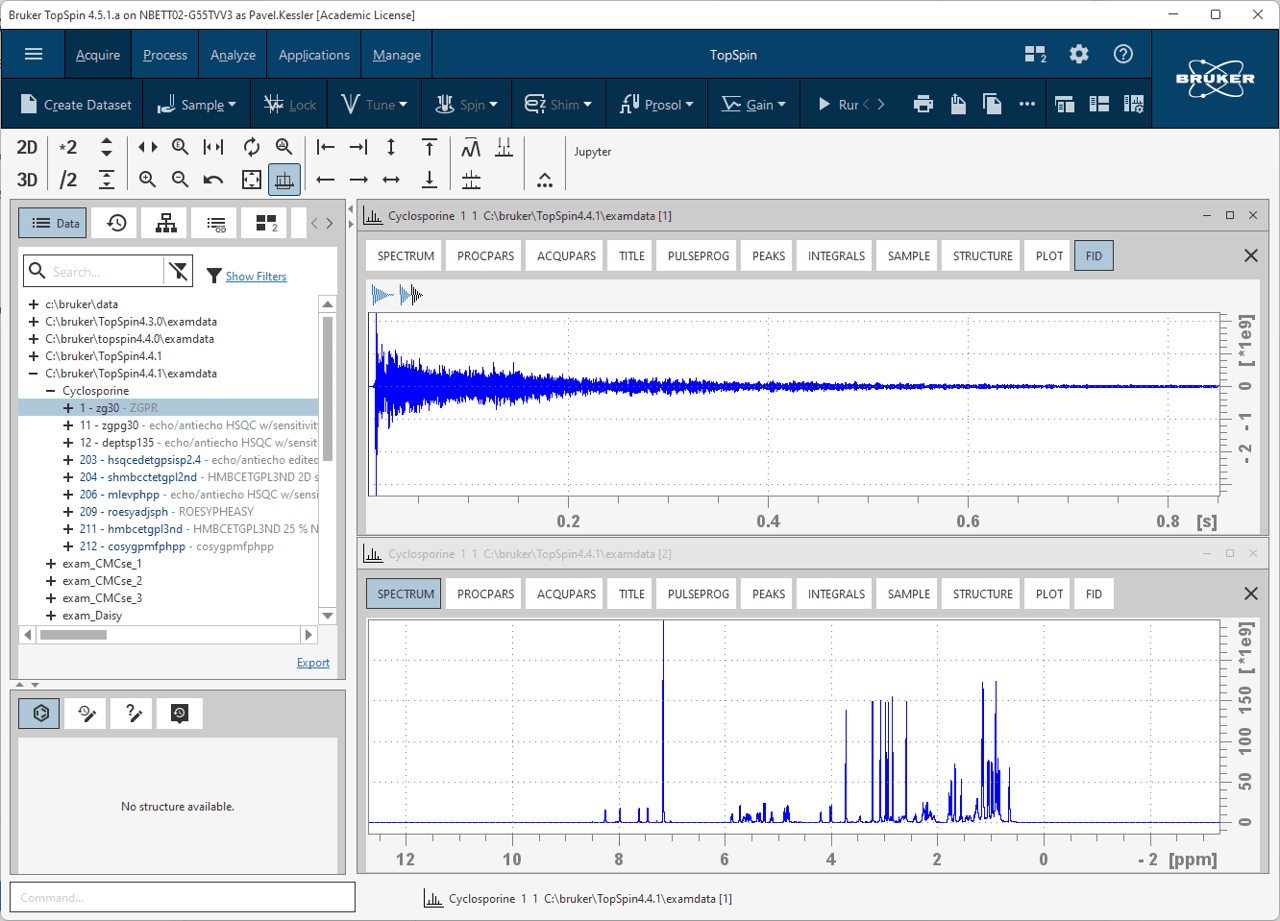Toggle the search filter icon
The width and height of the screenshot is (1280, 921).
pyautogui.click(x=180, y=271)
